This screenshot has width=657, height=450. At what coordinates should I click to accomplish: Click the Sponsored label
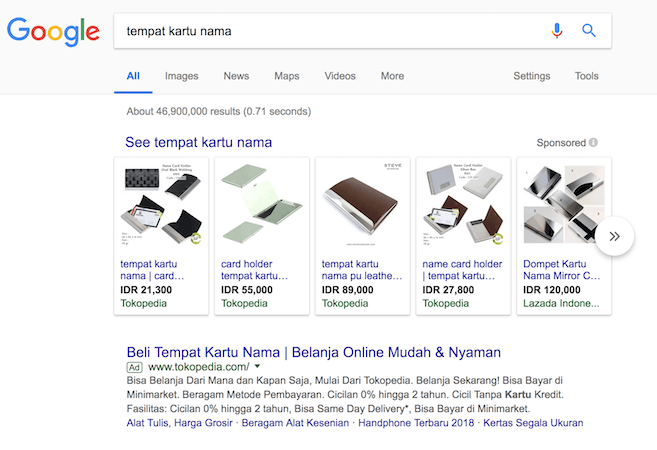click(x=561, y=143)
